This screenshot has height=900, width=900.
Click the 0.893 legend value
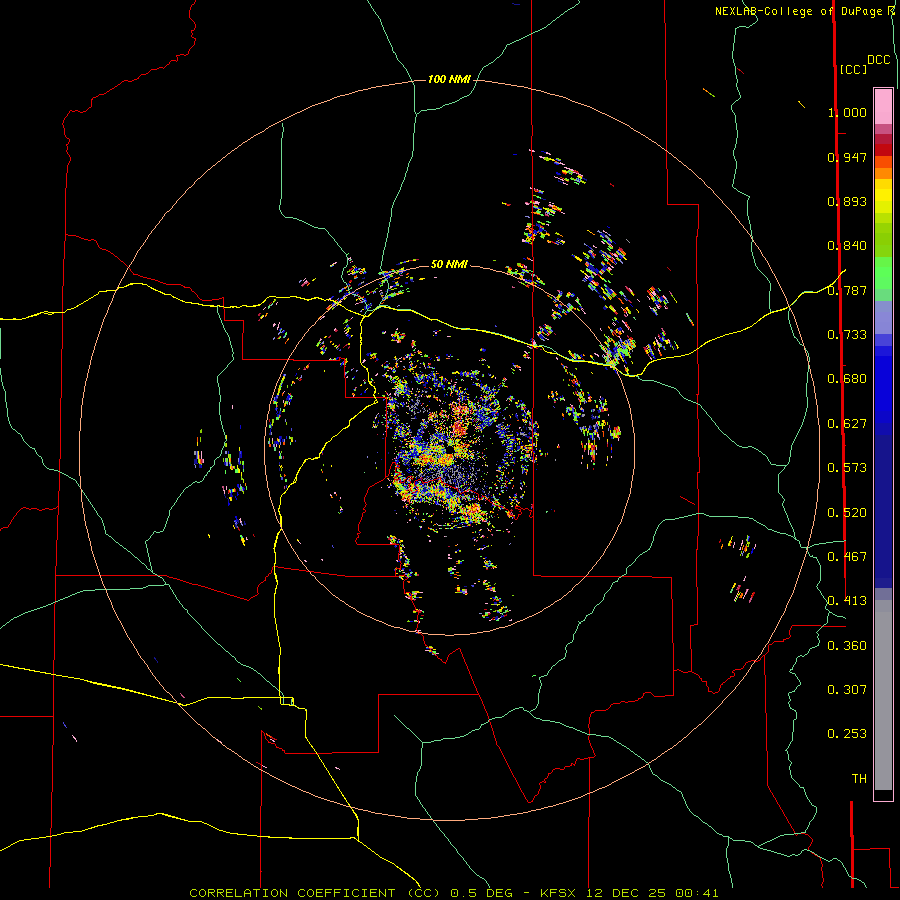click(847, 201)
